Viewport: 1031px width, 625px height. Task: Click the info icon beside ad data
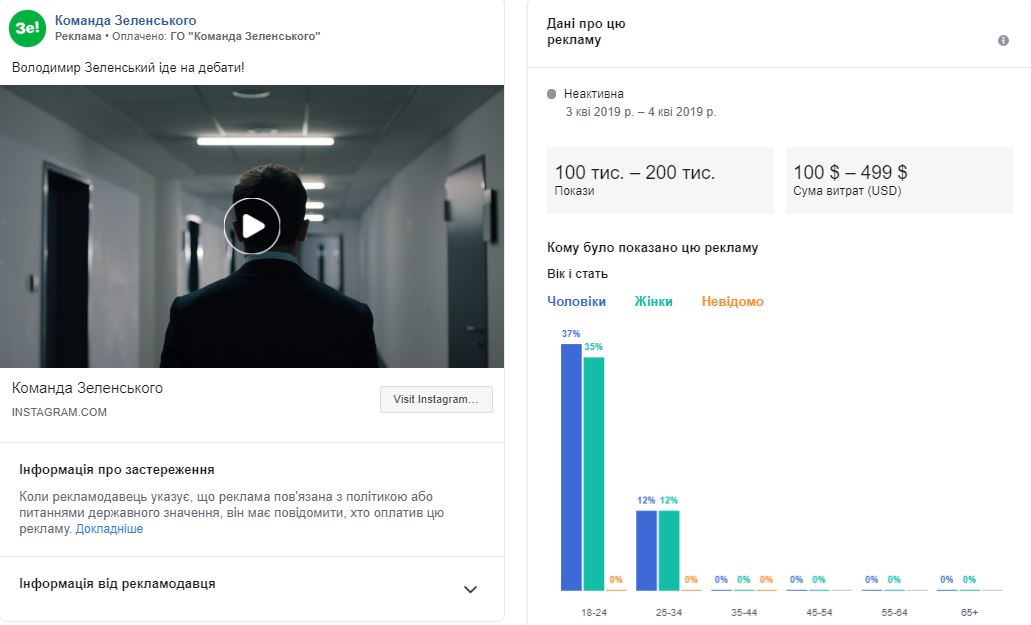pyautogui.click(x=1003, y=41)
